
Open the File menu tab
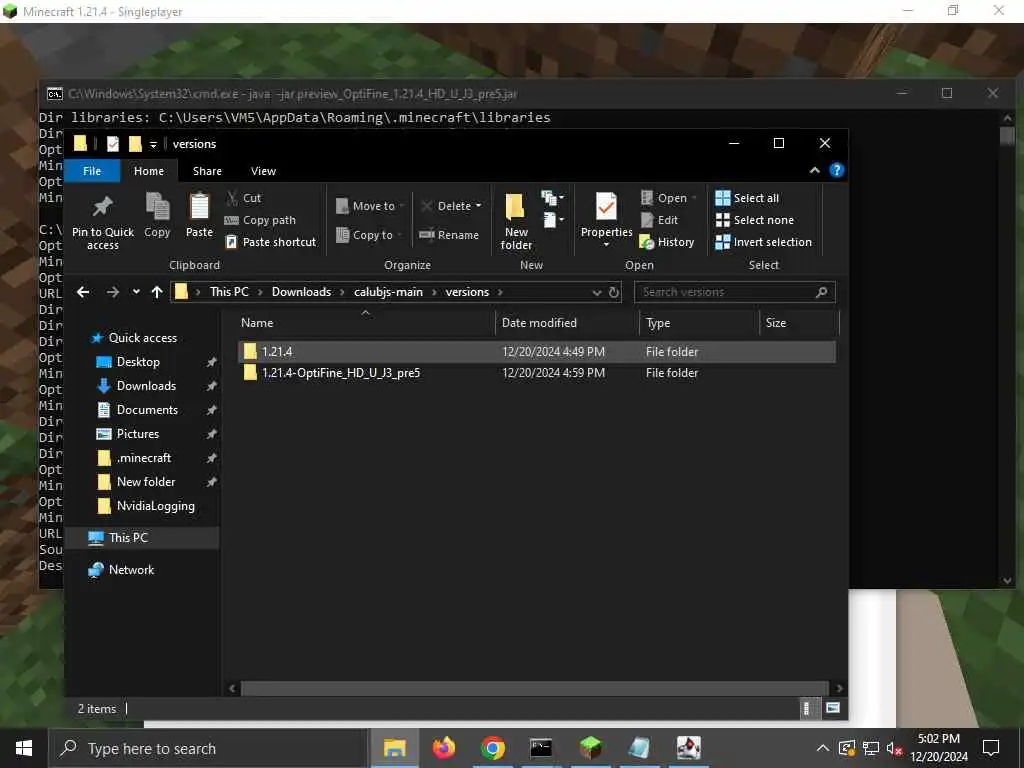pyautogui.click(x=92, y=171)
